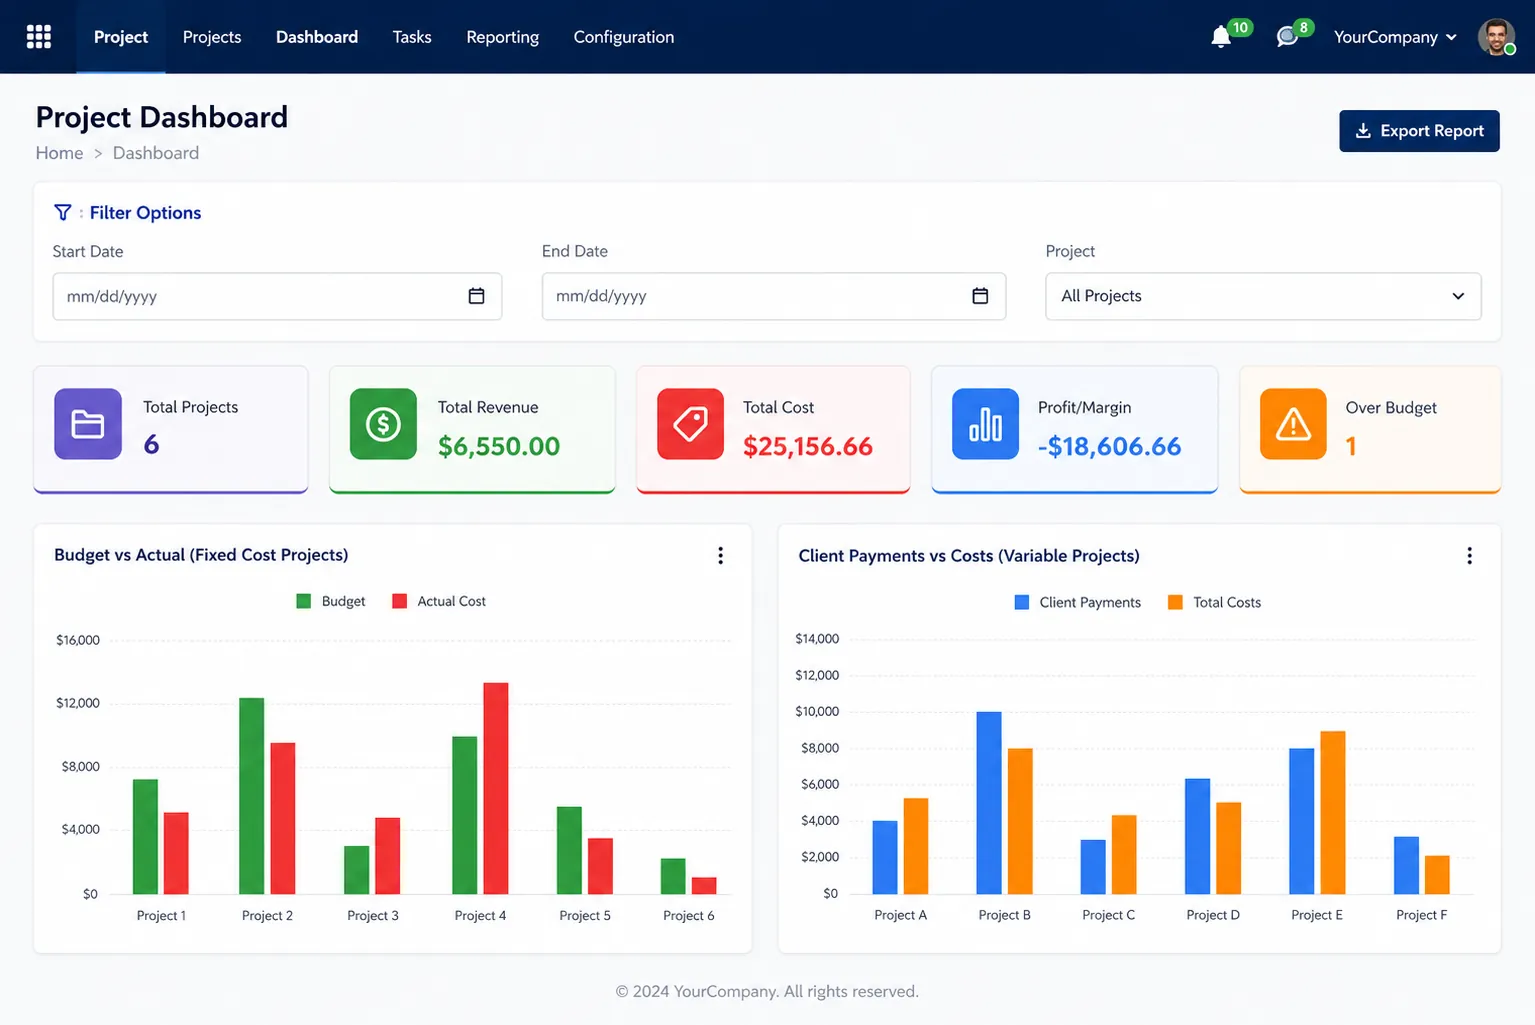Viewport: 1535px width, 1025px height.
Task: Select the Project app menu item
Action: 121,37
